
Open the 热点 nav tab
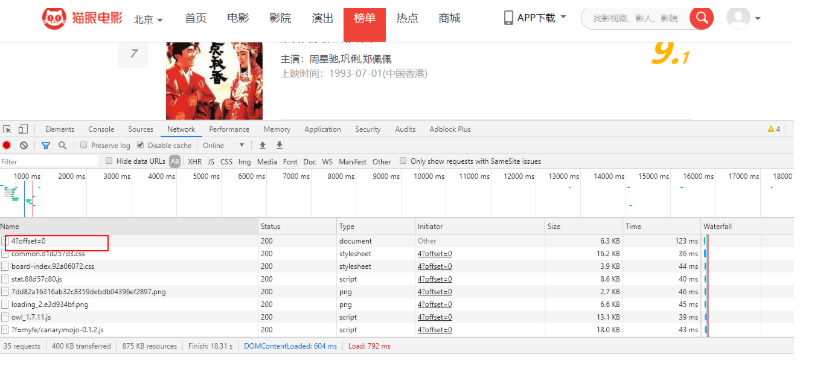click(x=407, y=19)
